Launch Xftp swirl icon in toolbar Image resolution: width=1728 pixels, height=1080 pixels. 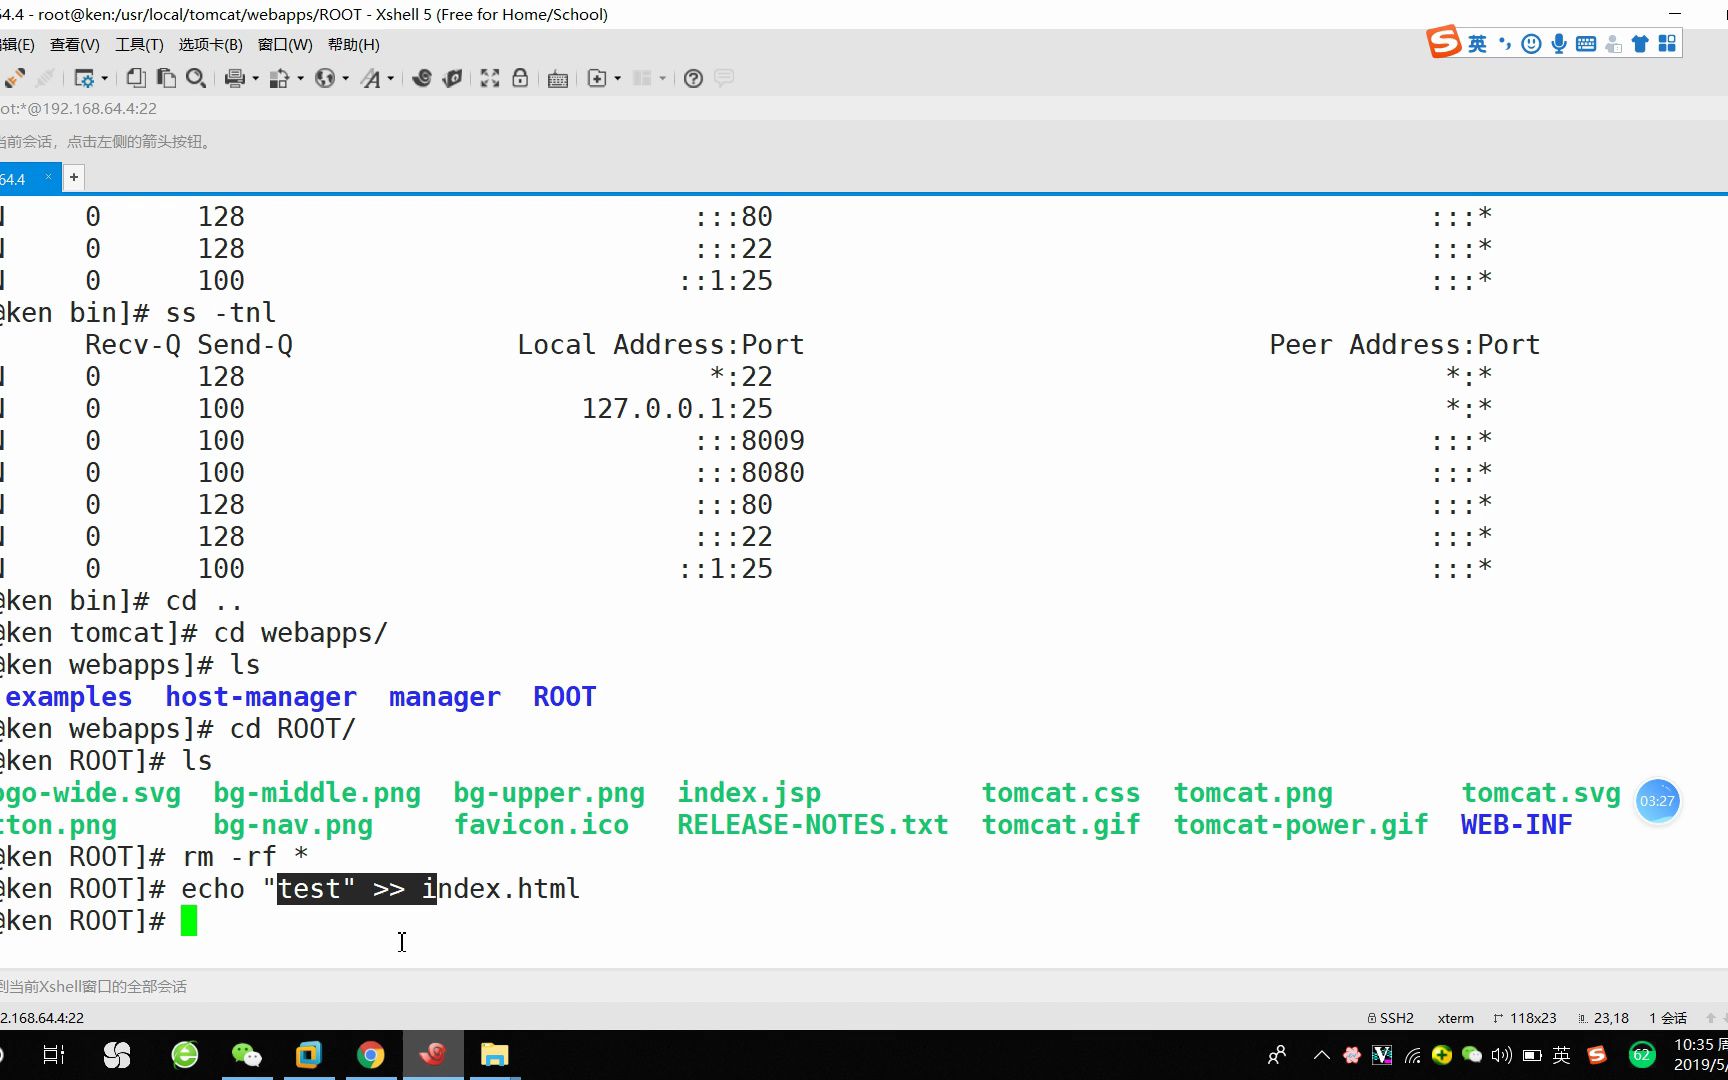[422, 78]
